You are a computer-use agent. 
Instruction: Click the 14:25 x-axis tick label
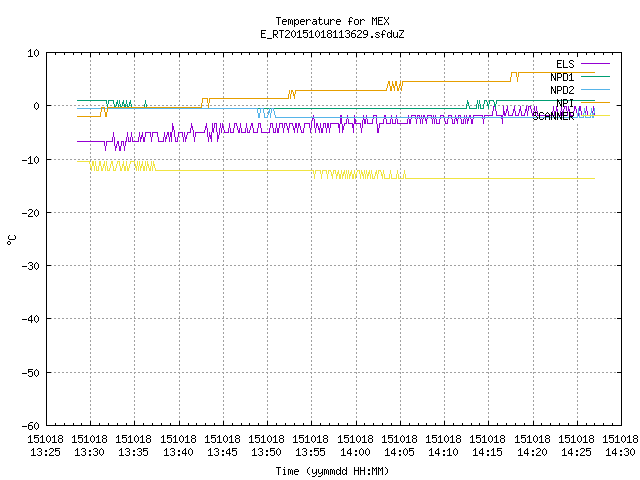pos(577,452)
